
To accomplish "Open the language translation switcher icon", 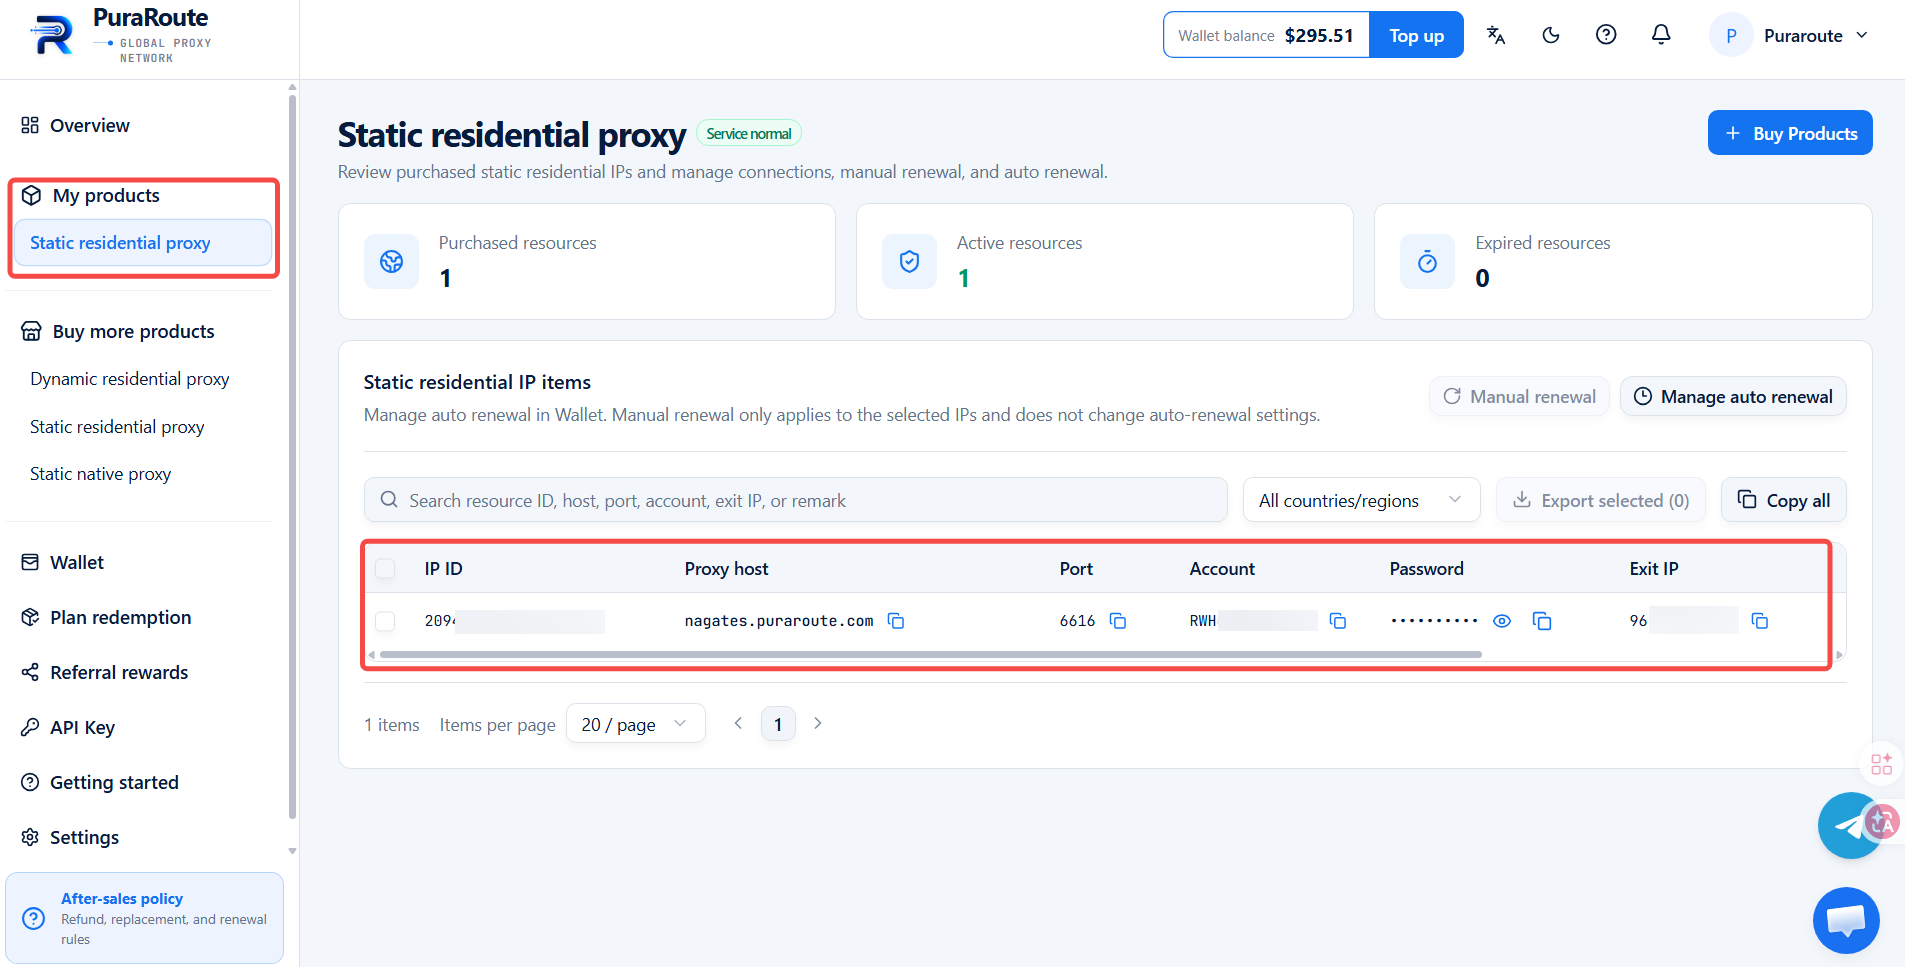I will pos(1496,35).
